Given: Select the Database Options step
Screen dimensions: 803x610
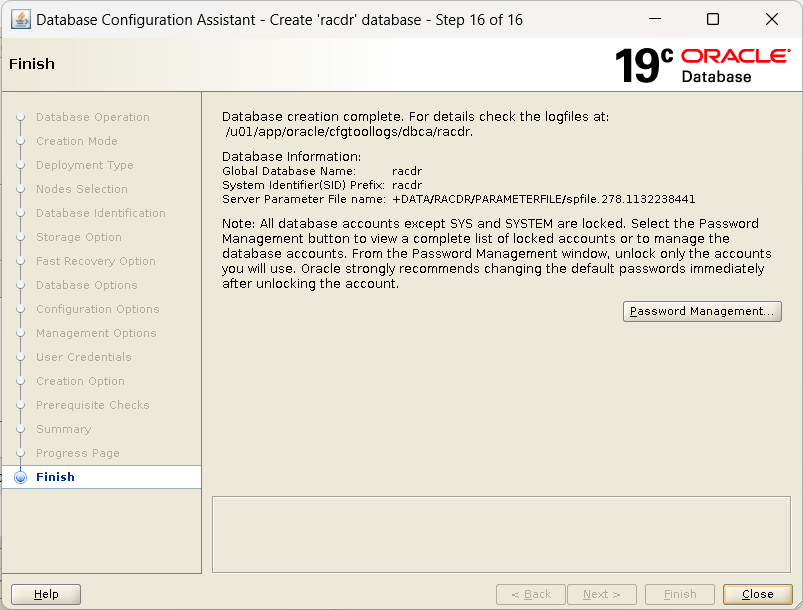Looking at the screenshot, I should pyautogui.click(x=87, y=285).
